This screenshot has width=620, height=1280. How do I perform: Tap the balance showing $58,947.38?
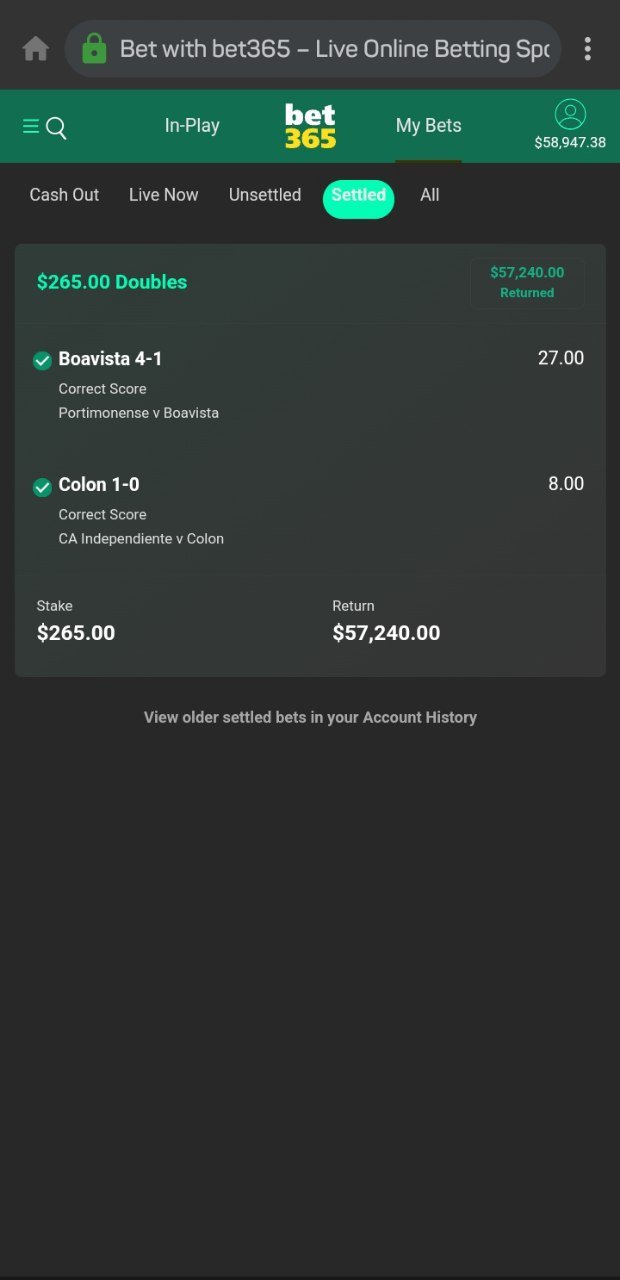point(570,141)
